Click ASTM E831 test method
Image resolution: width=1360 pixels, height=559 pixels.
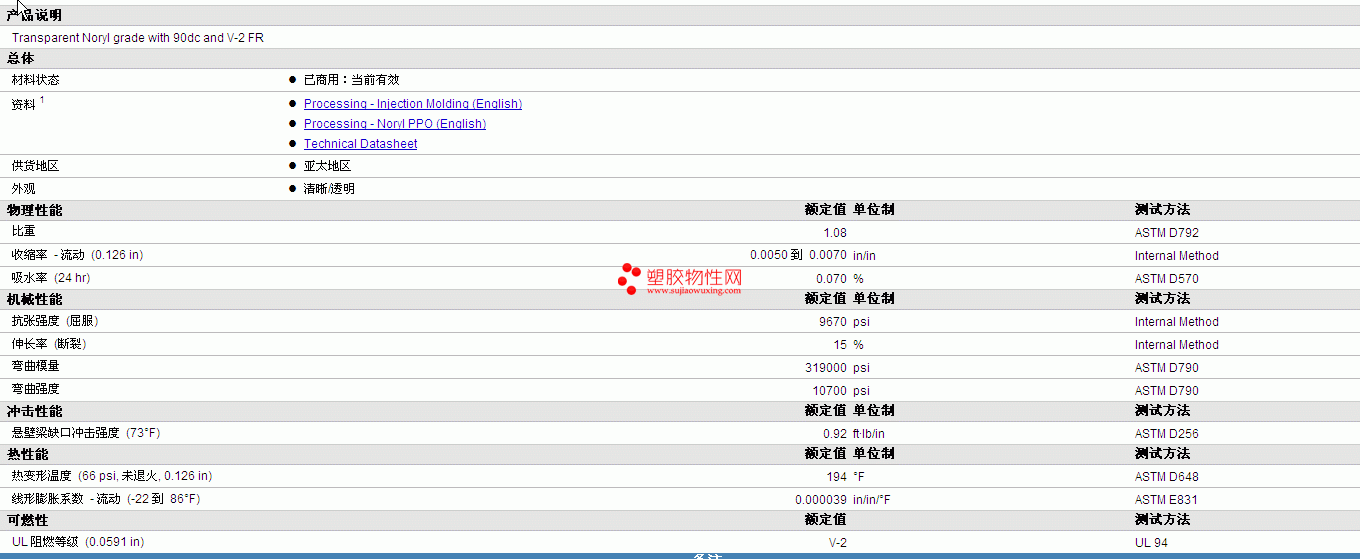coord(1166,500)
